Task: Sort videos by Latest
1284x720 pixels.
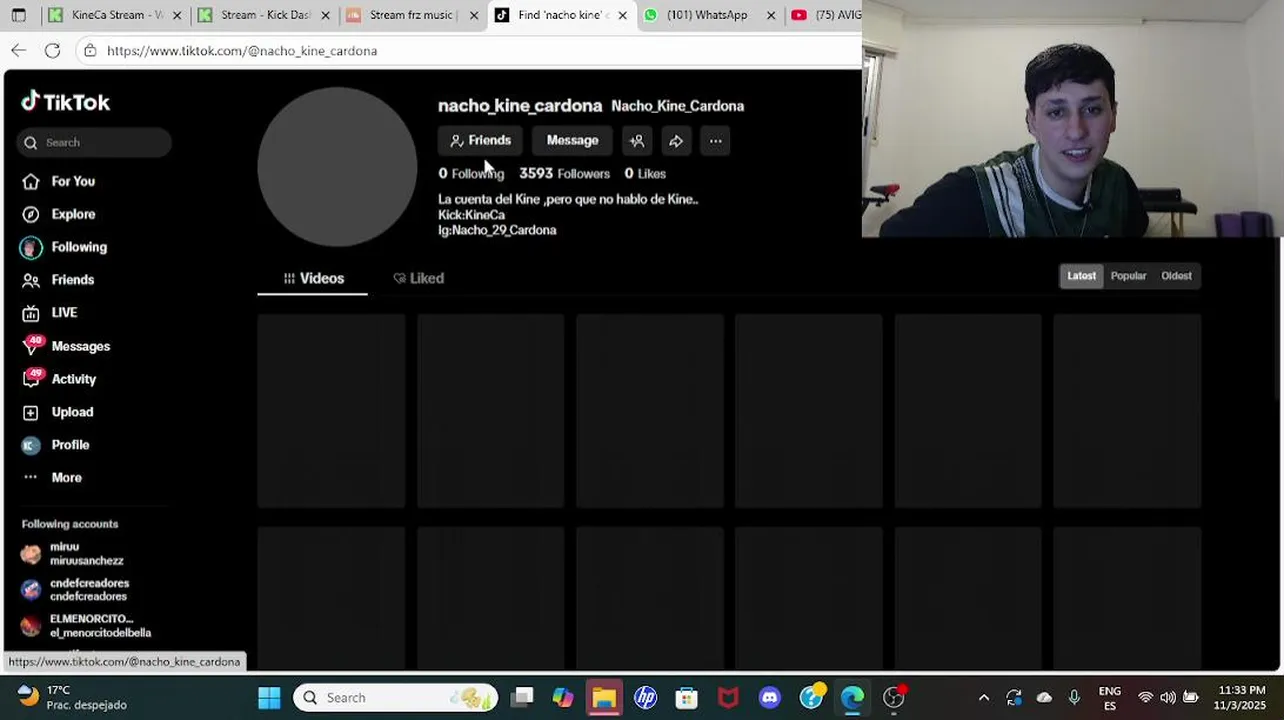Action: 1081,276
